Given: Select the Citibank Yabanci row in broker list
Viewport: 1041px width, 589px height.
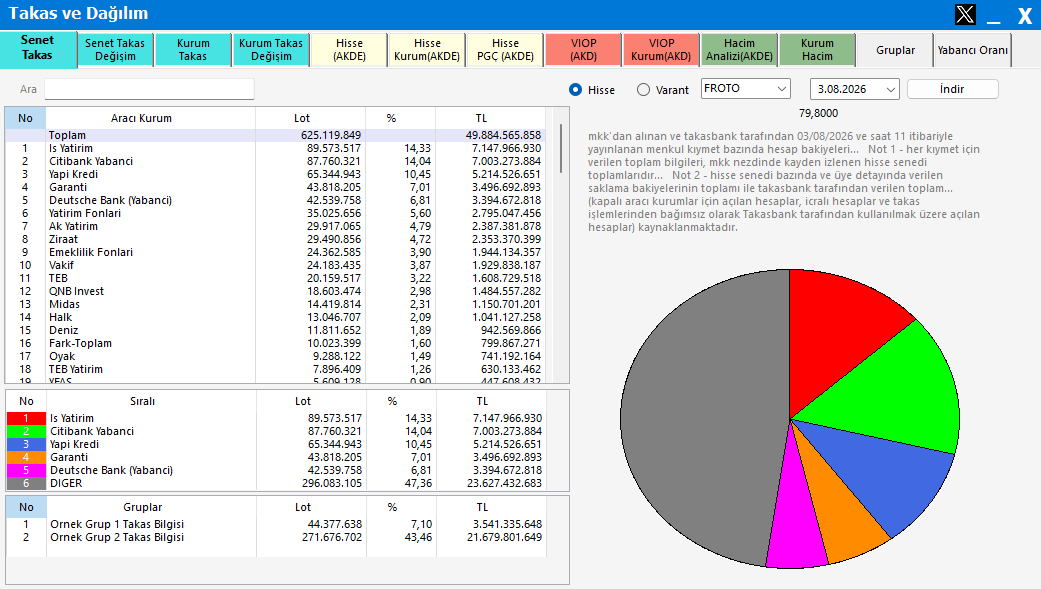Looking at the screenshot, I should tap(276, 161).
